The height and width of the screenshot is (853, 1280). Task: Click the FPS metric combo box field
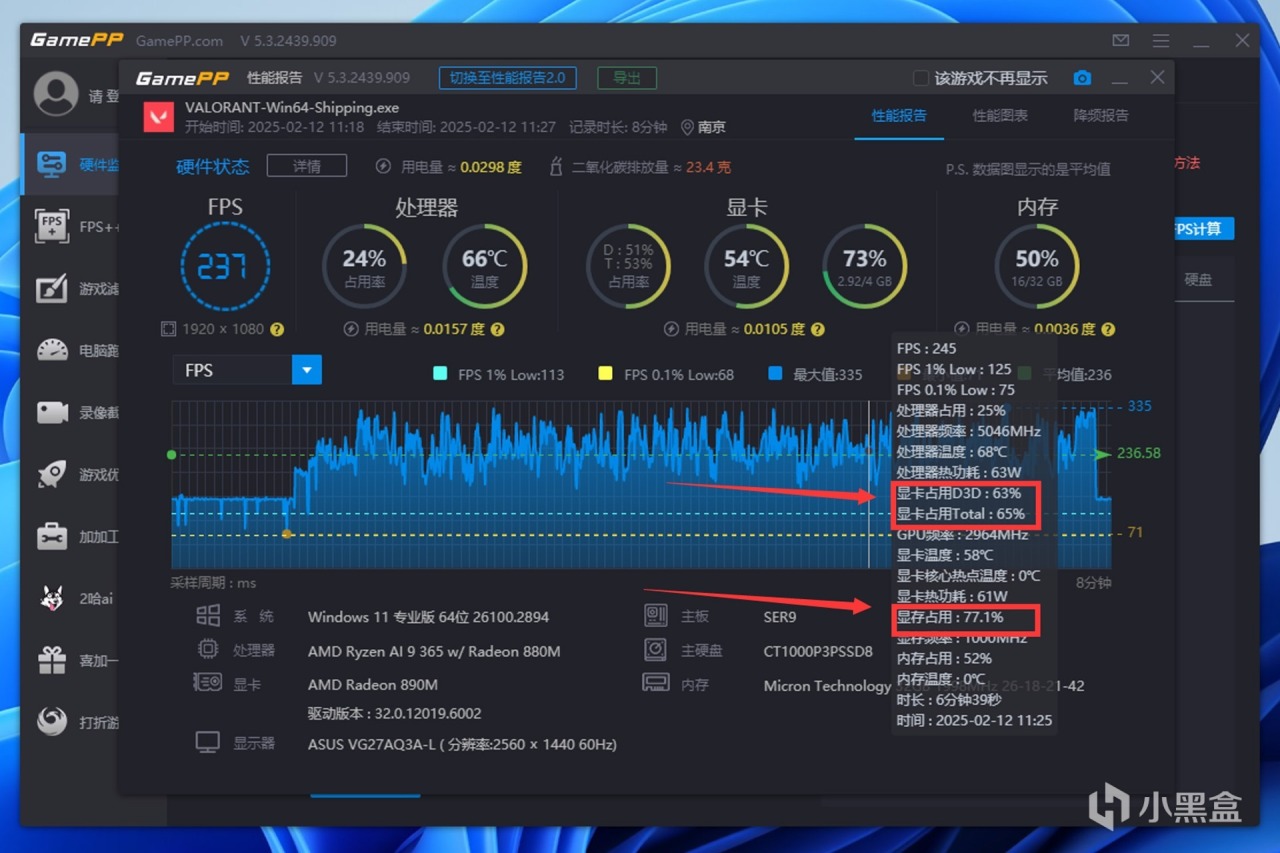coord(247,370)
